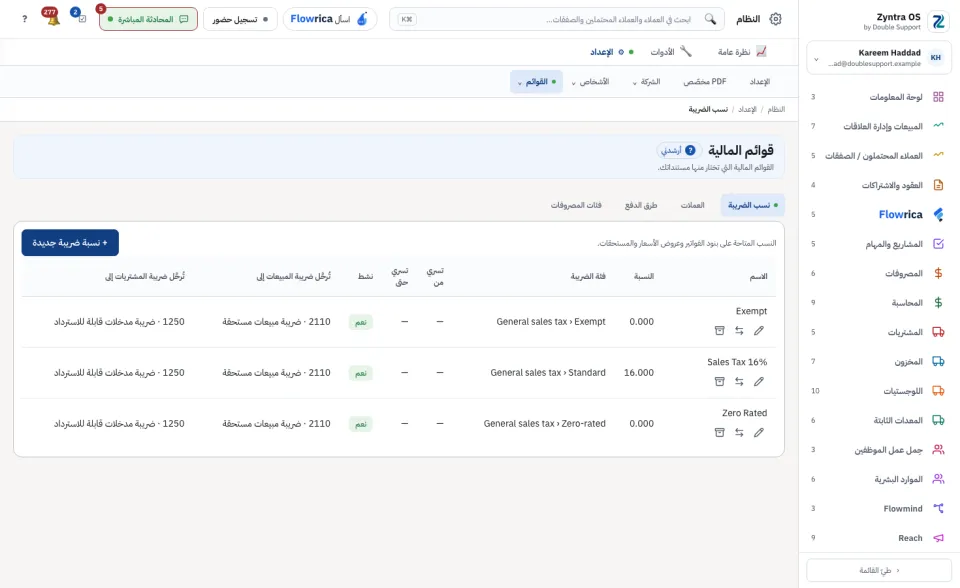
Task: Open المبيعات وإدارة العلاقات in sidebar
Action: pos(879,126)
